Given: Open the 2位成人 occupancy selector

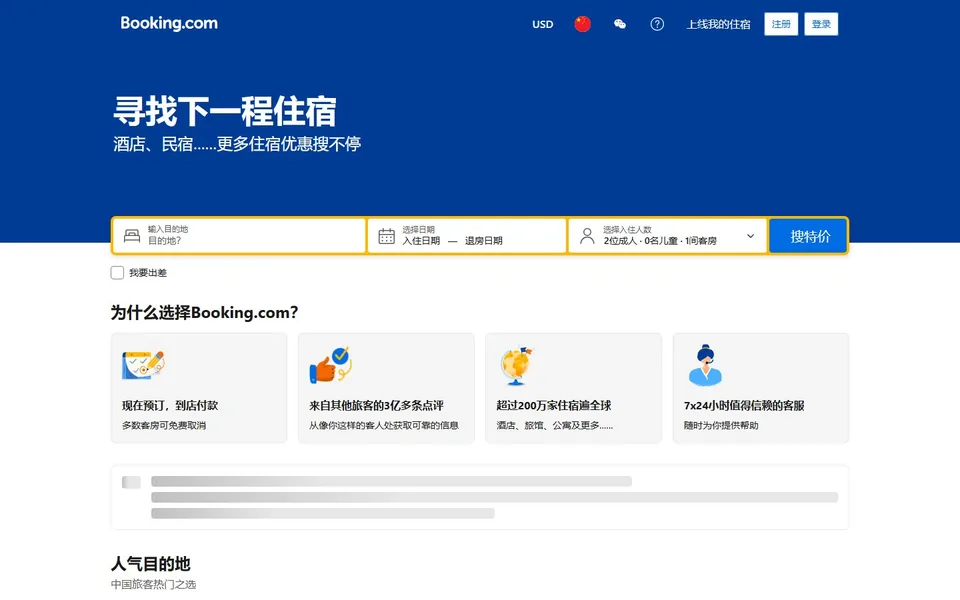Looking at the screenshot, I should (667, 235).
